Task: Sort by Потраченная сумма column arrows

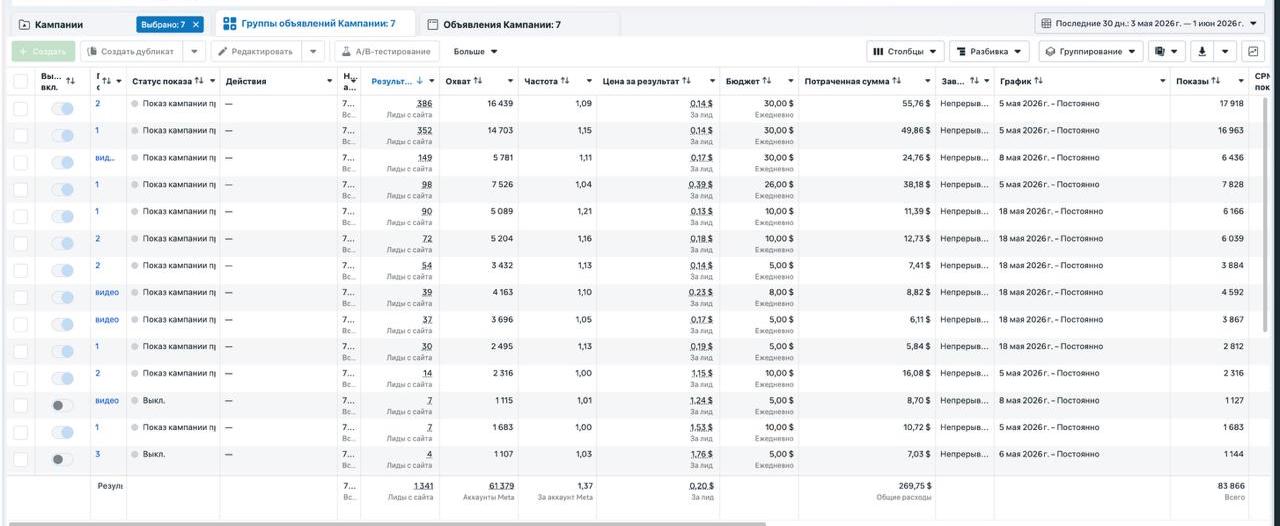Action: tap(897, 81)
